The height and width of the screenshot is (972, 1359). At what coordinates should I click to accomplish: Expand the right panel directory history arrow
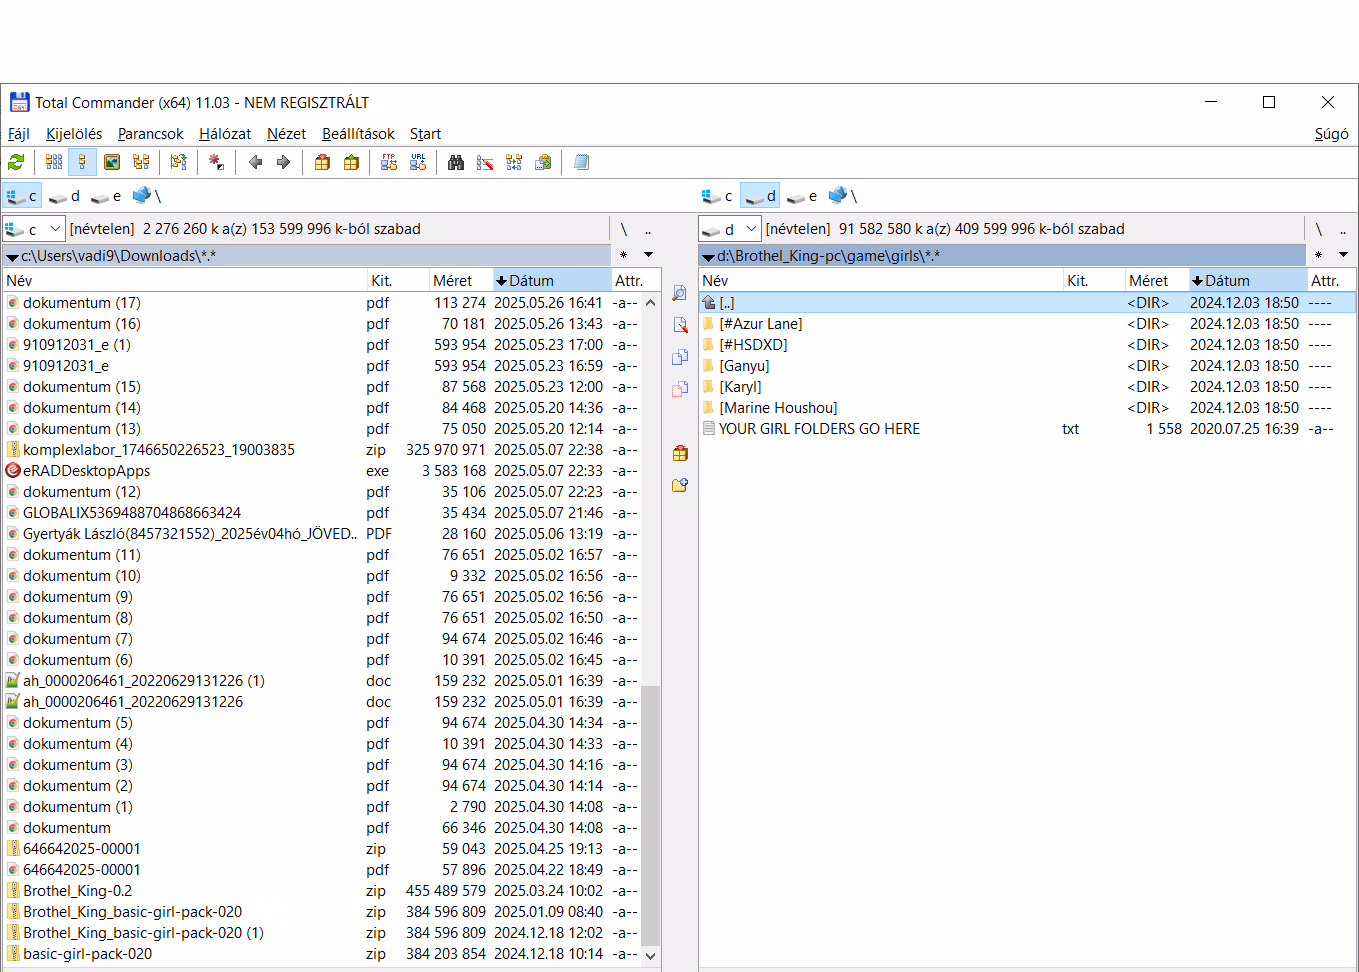1343,255
